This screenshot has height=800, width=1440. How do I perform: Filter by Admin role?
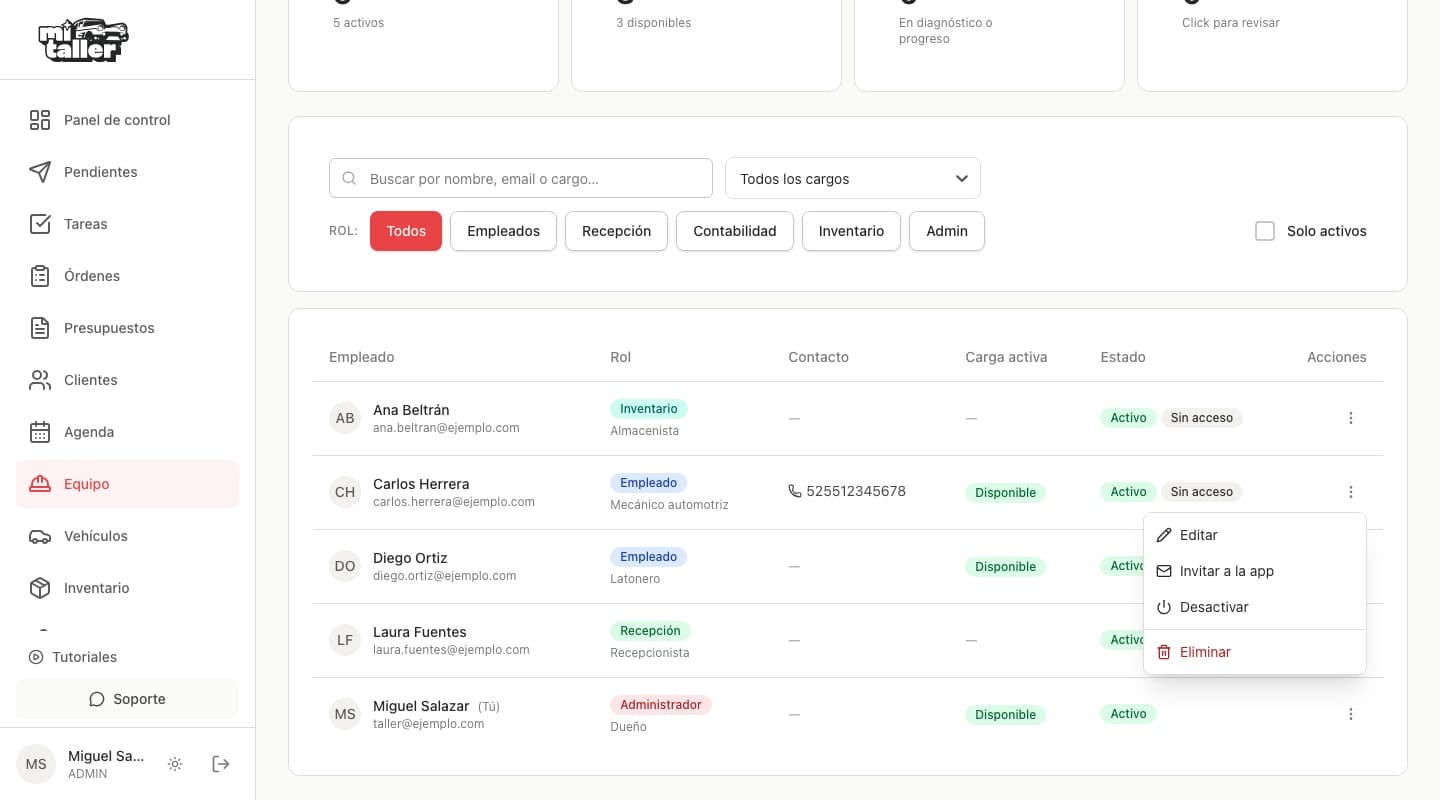[x=947, y=231]
